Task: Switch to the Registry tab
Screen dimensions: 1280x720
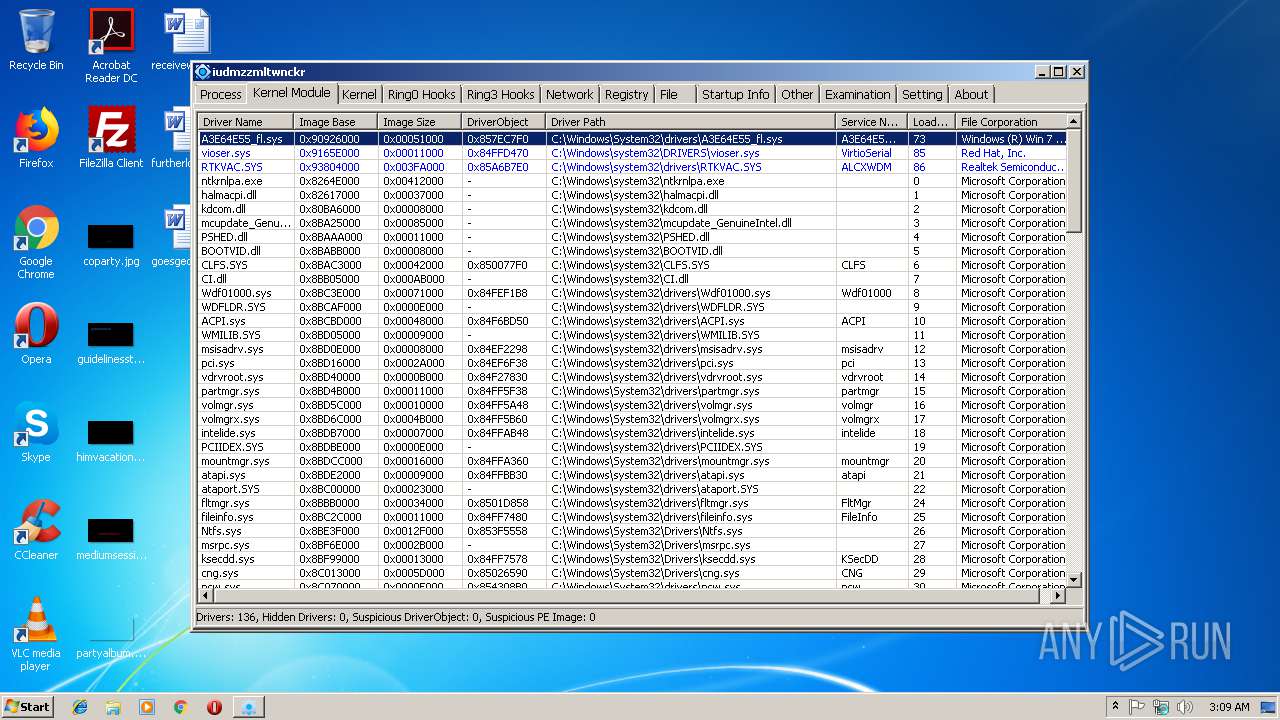Action: pos(627,94)
